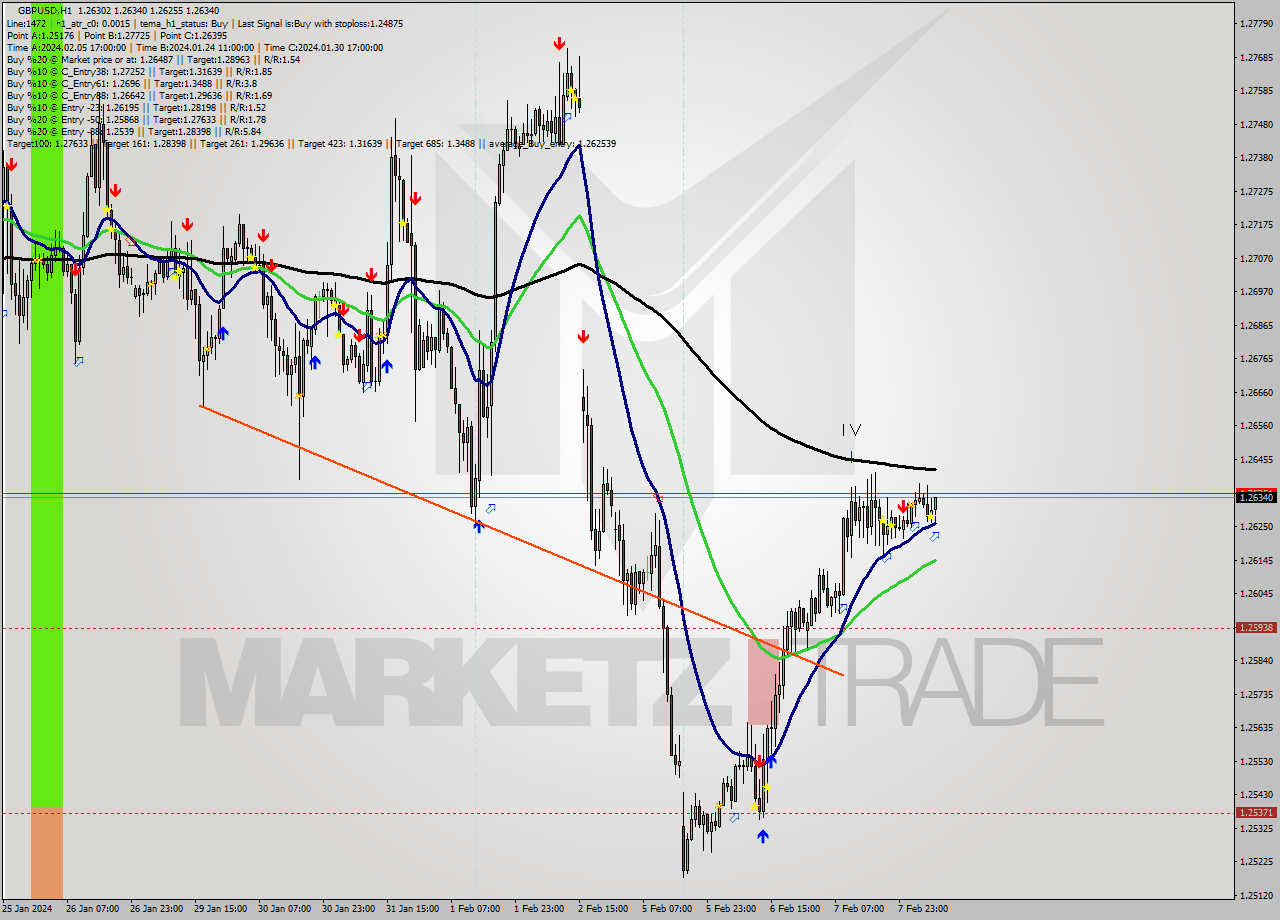
Task: Click the '6 Feb 15:00' time label
Action: (795, 909)
